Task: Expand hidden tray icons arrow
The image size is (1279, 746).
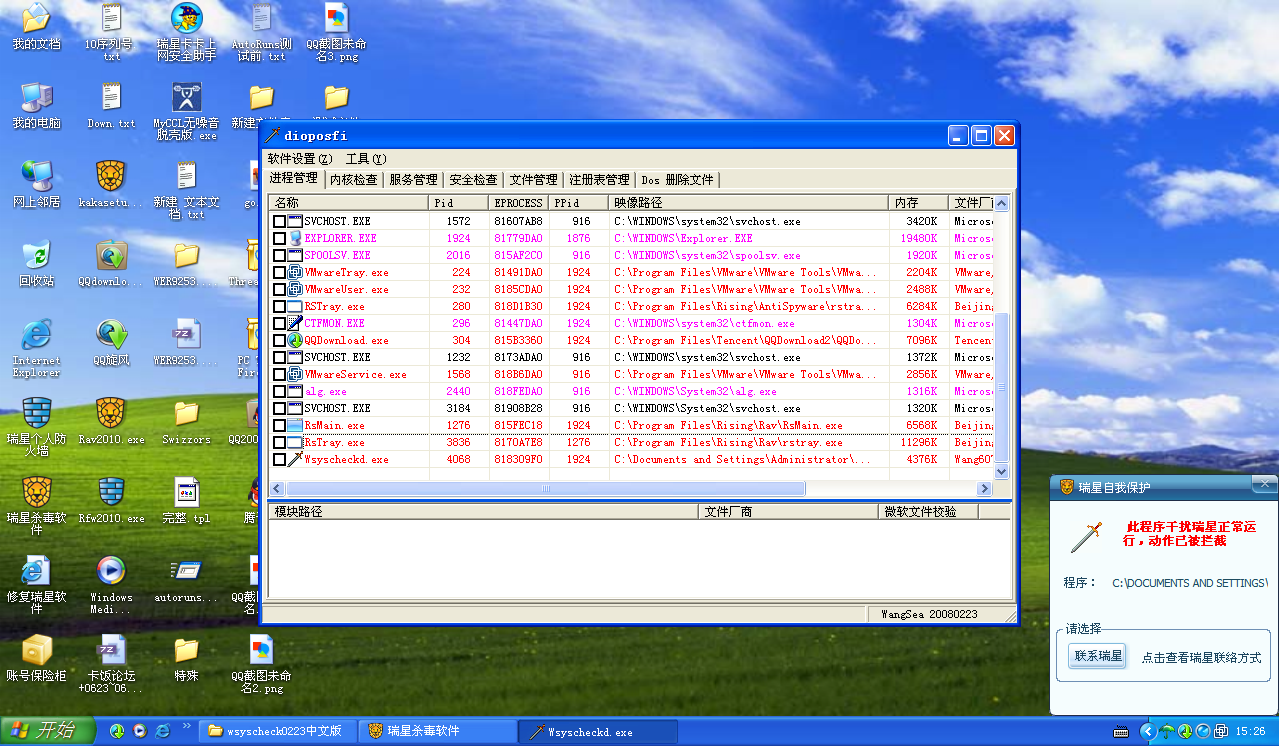Action: click(x=1148, y=732)
